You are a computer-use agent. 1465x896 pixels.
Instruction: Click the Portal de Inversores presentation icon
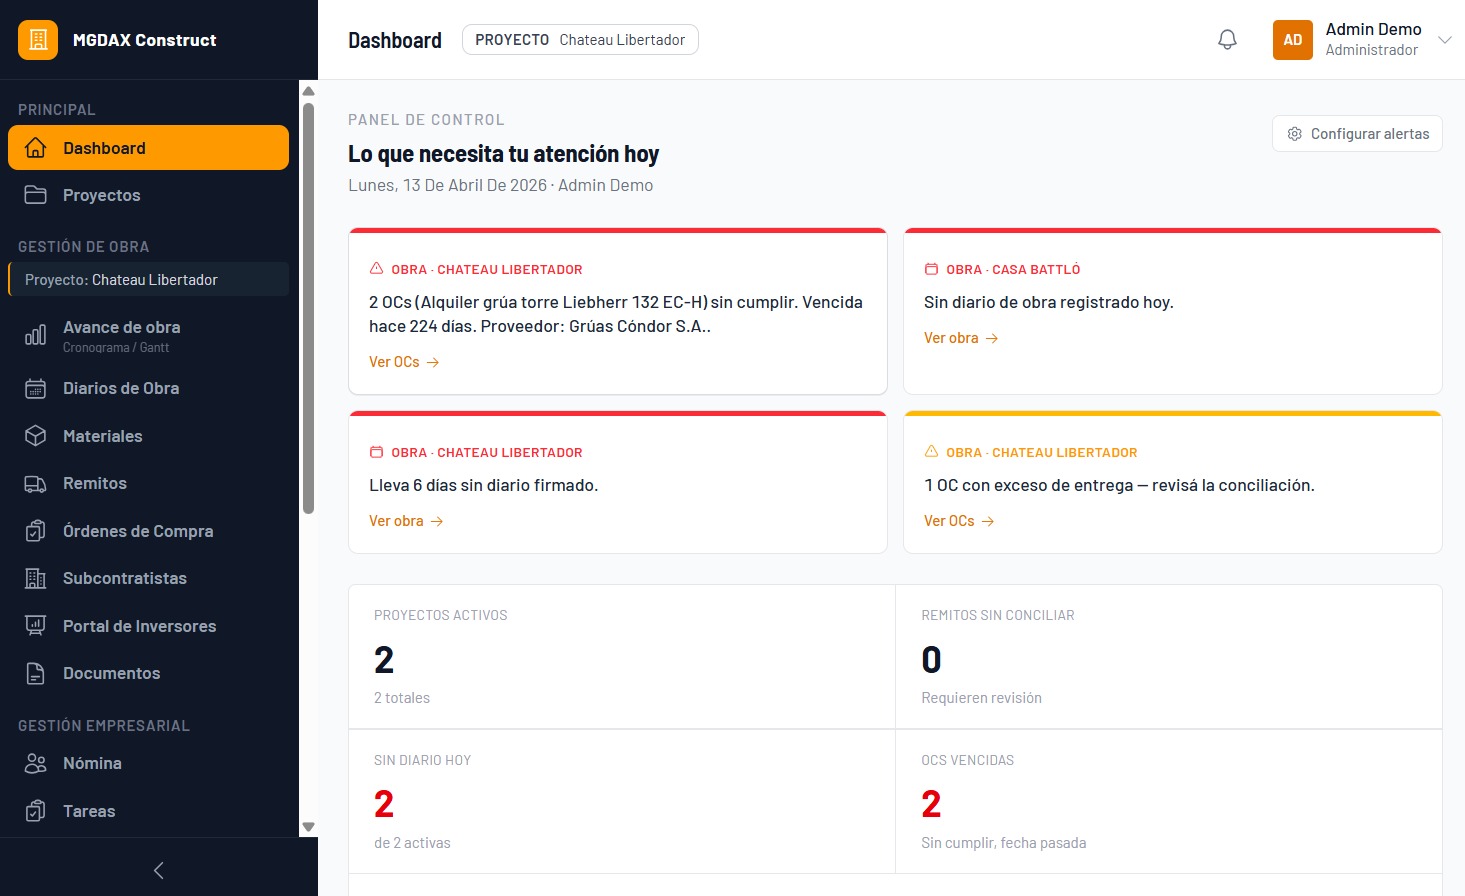[36, 626]
